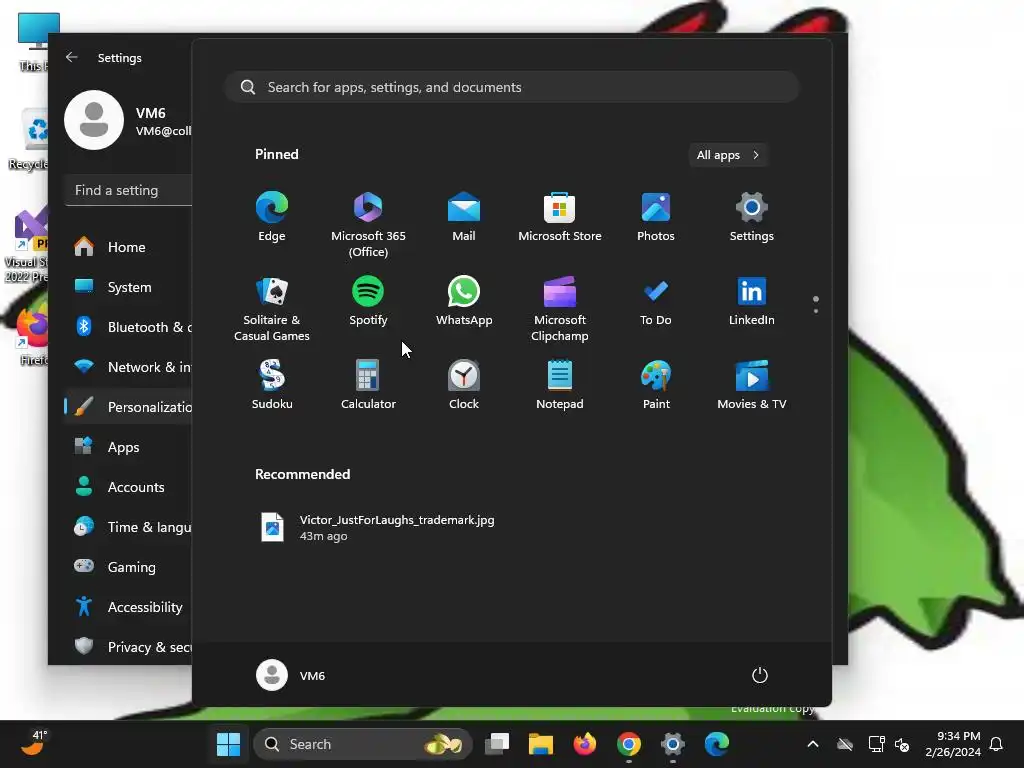The image size is (1024, 768).
Task: Open Gaming settings category
Action: 128,567
